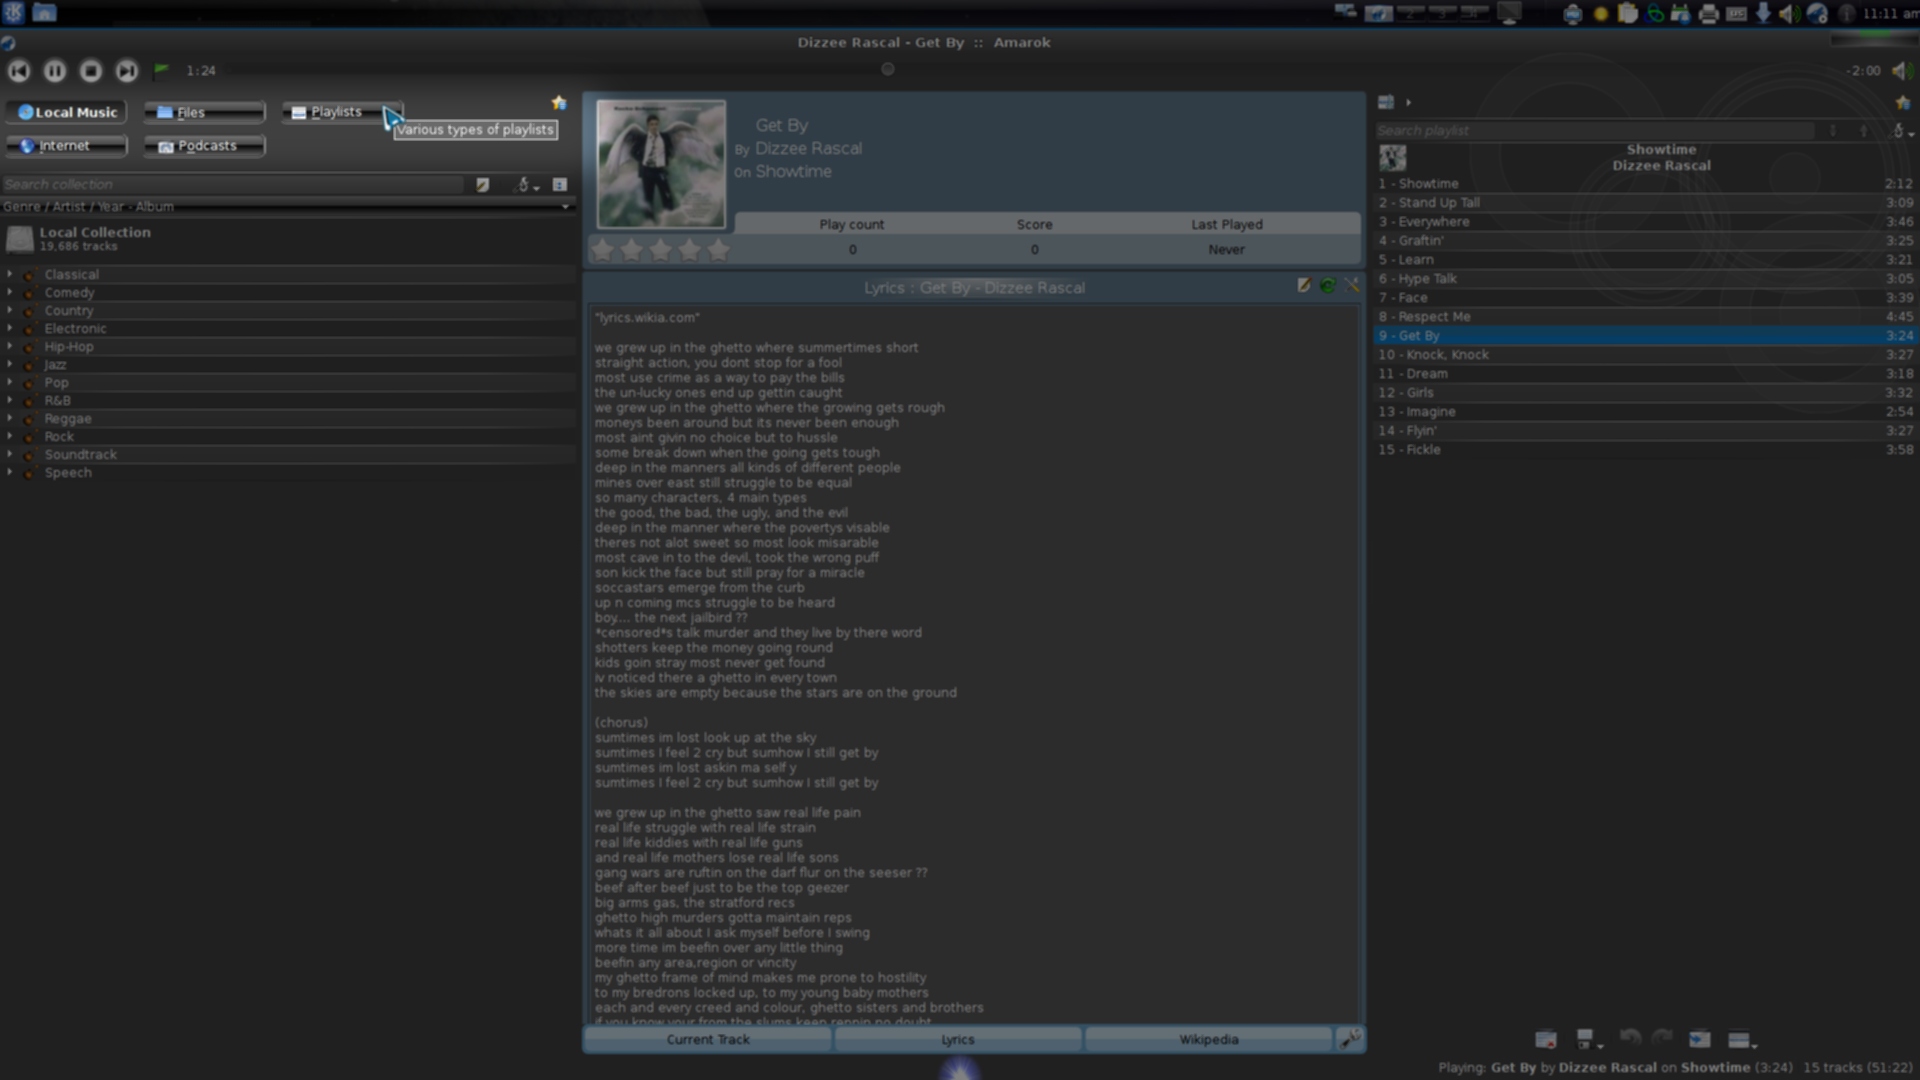
Task: Focus the Search playlist field
Action: (x=1595, y=131)
